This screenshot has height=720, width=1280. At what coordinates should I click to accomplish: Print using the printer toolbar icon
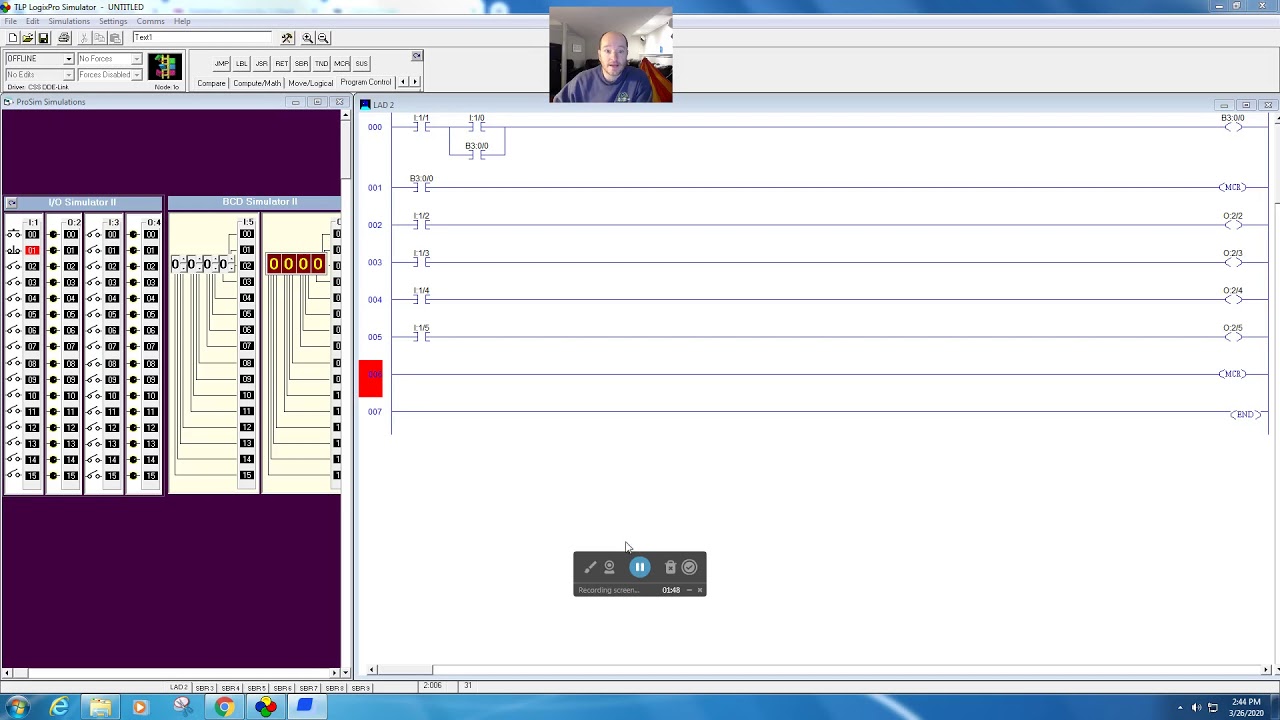coord(64,38)
